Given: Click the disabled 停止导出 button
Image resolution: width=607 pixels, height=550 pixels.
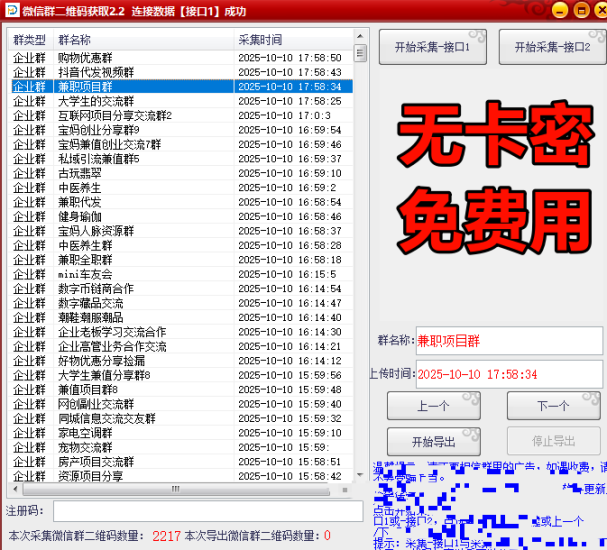Looking at the screenshot, I should click(554, 441).
